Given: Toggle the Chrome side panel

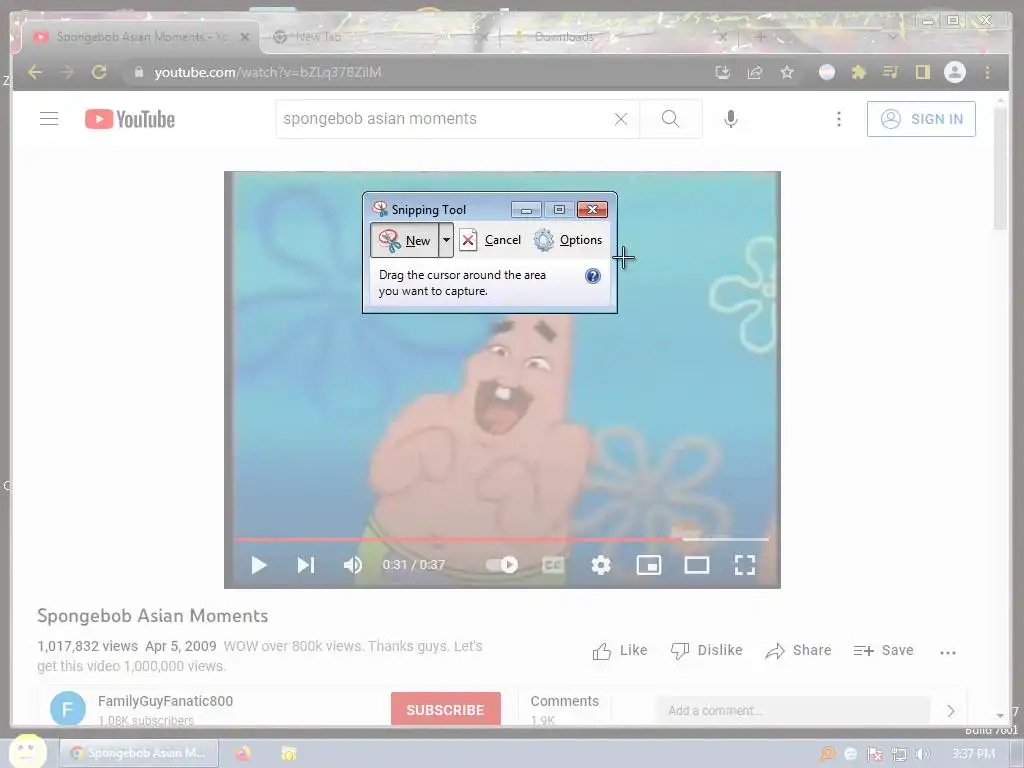Looking at the screenshot, I should coord(923,72).
